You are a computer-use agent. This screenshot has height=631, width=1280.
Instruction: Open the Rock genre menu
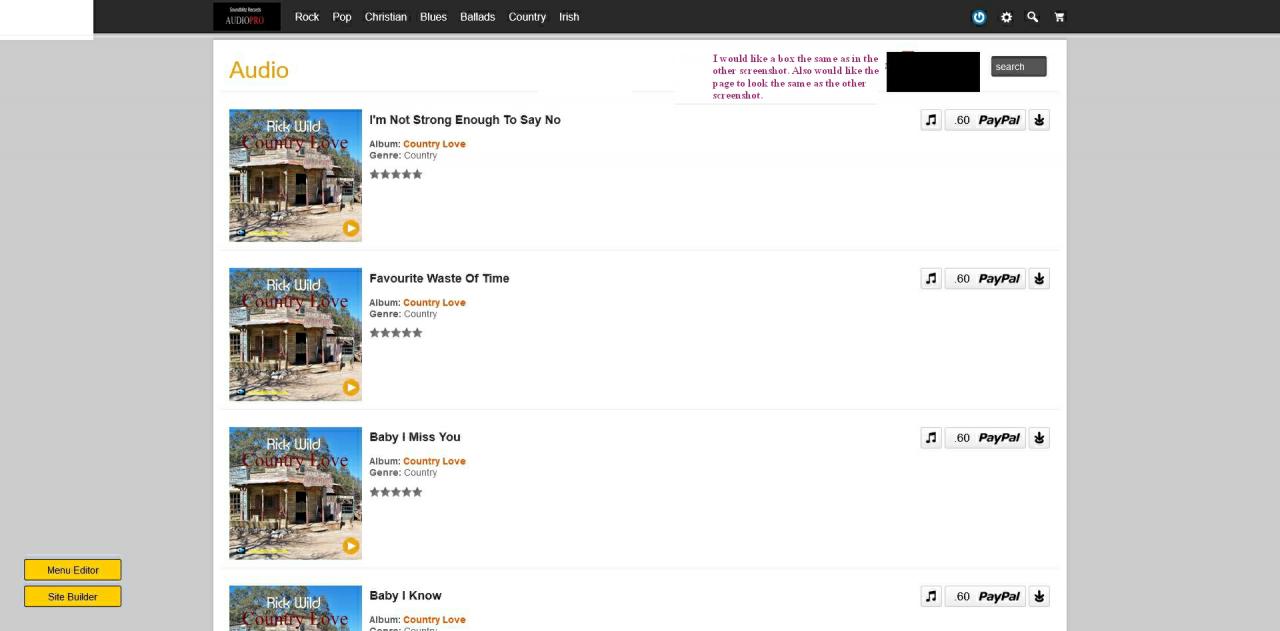(307, 17)
